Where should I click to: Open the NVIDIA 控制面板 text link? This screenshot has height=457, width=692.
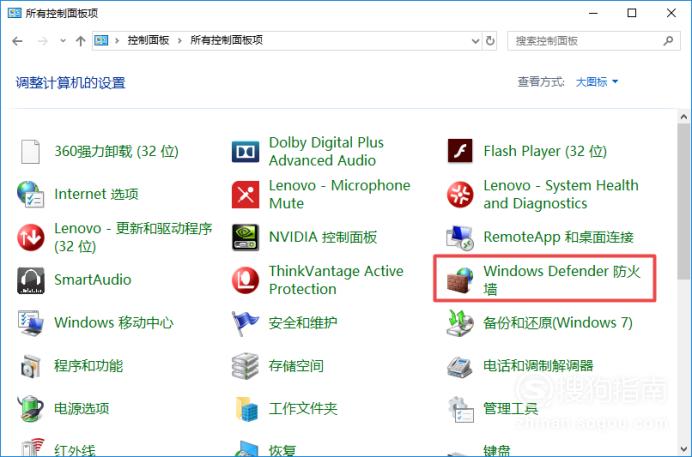(x=323, y=237)
